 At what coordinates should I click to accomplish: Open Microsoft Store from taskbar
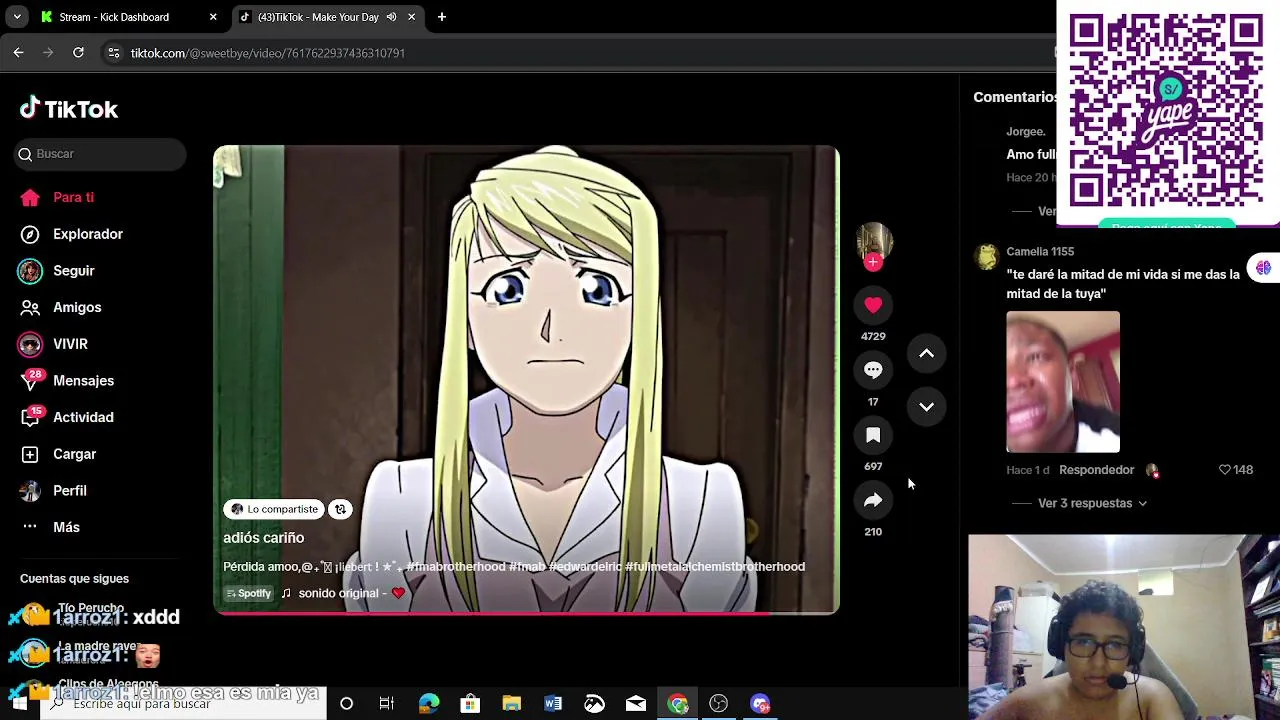click(470, 704)
